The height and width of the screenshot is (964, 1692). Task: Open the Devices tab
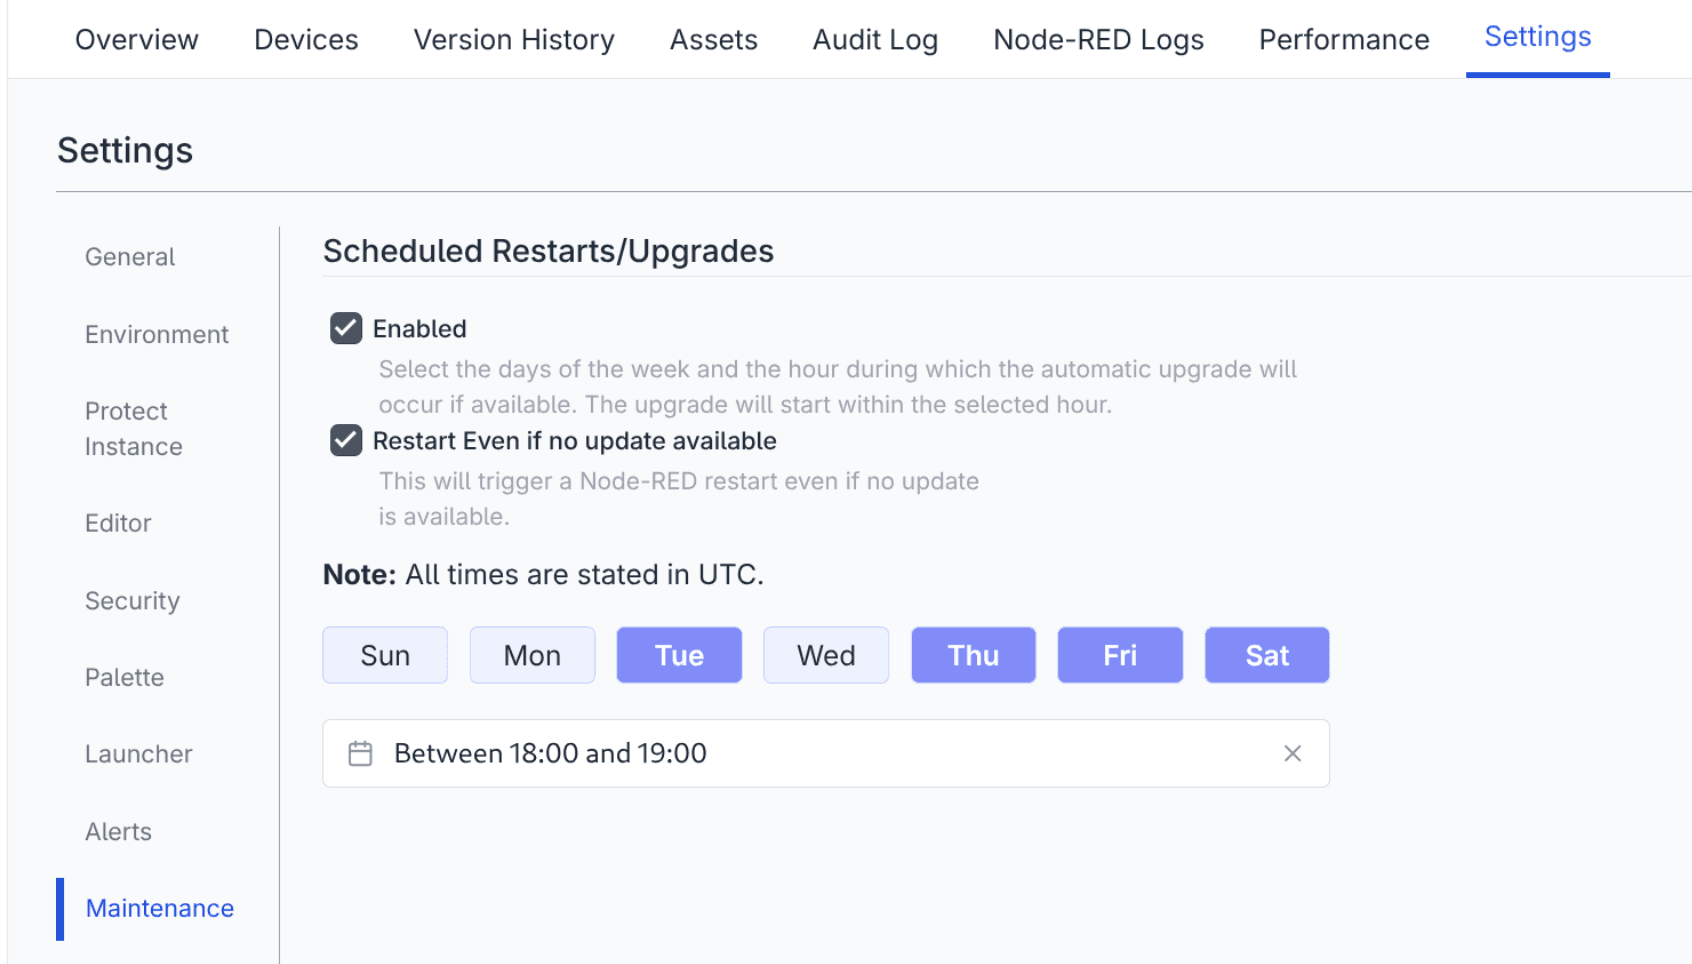pos(305,39)
